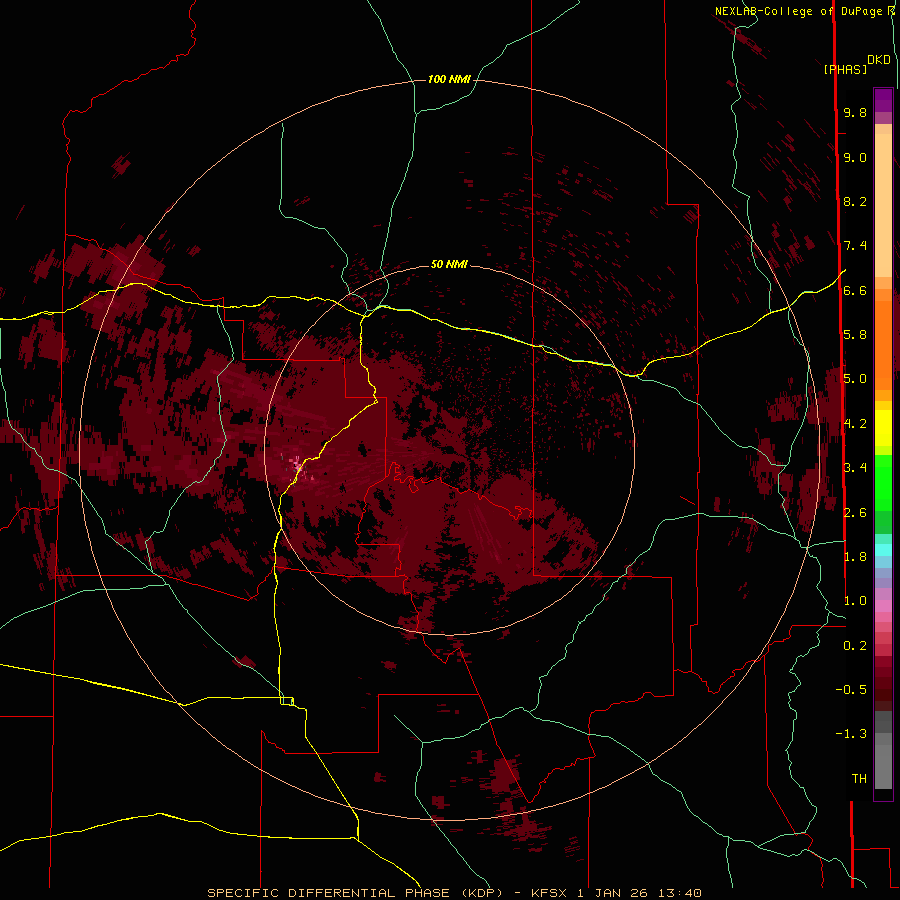Click the 2.6 value on the legend
The image size is (900, 900).
click(855, 513)
